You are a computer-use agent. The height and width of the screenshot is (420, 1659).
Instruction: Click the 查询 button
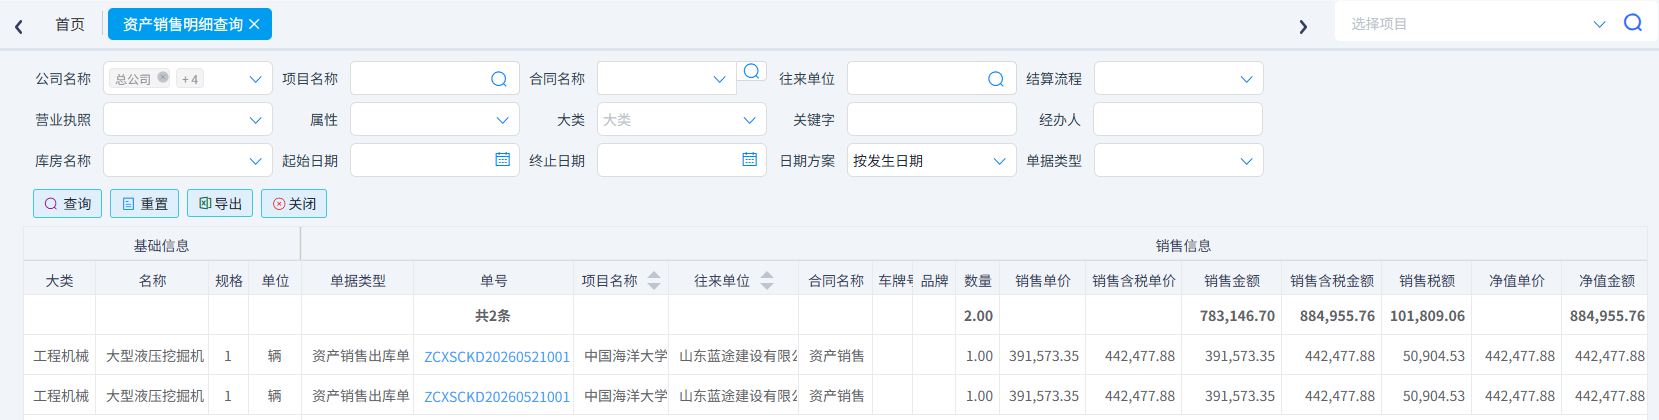click(68, 203)
